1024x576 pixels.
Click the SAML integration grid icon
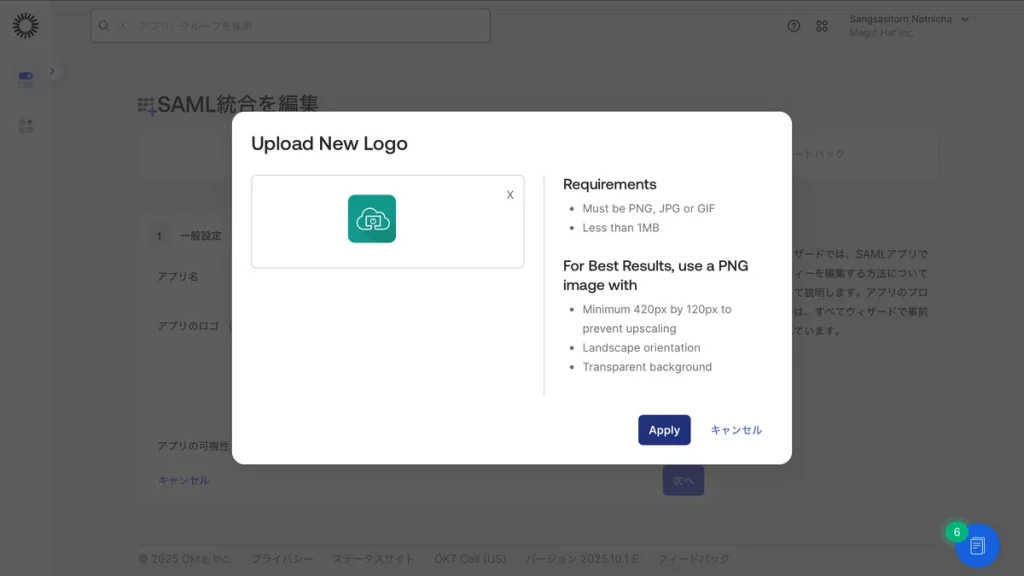[147, 105]
